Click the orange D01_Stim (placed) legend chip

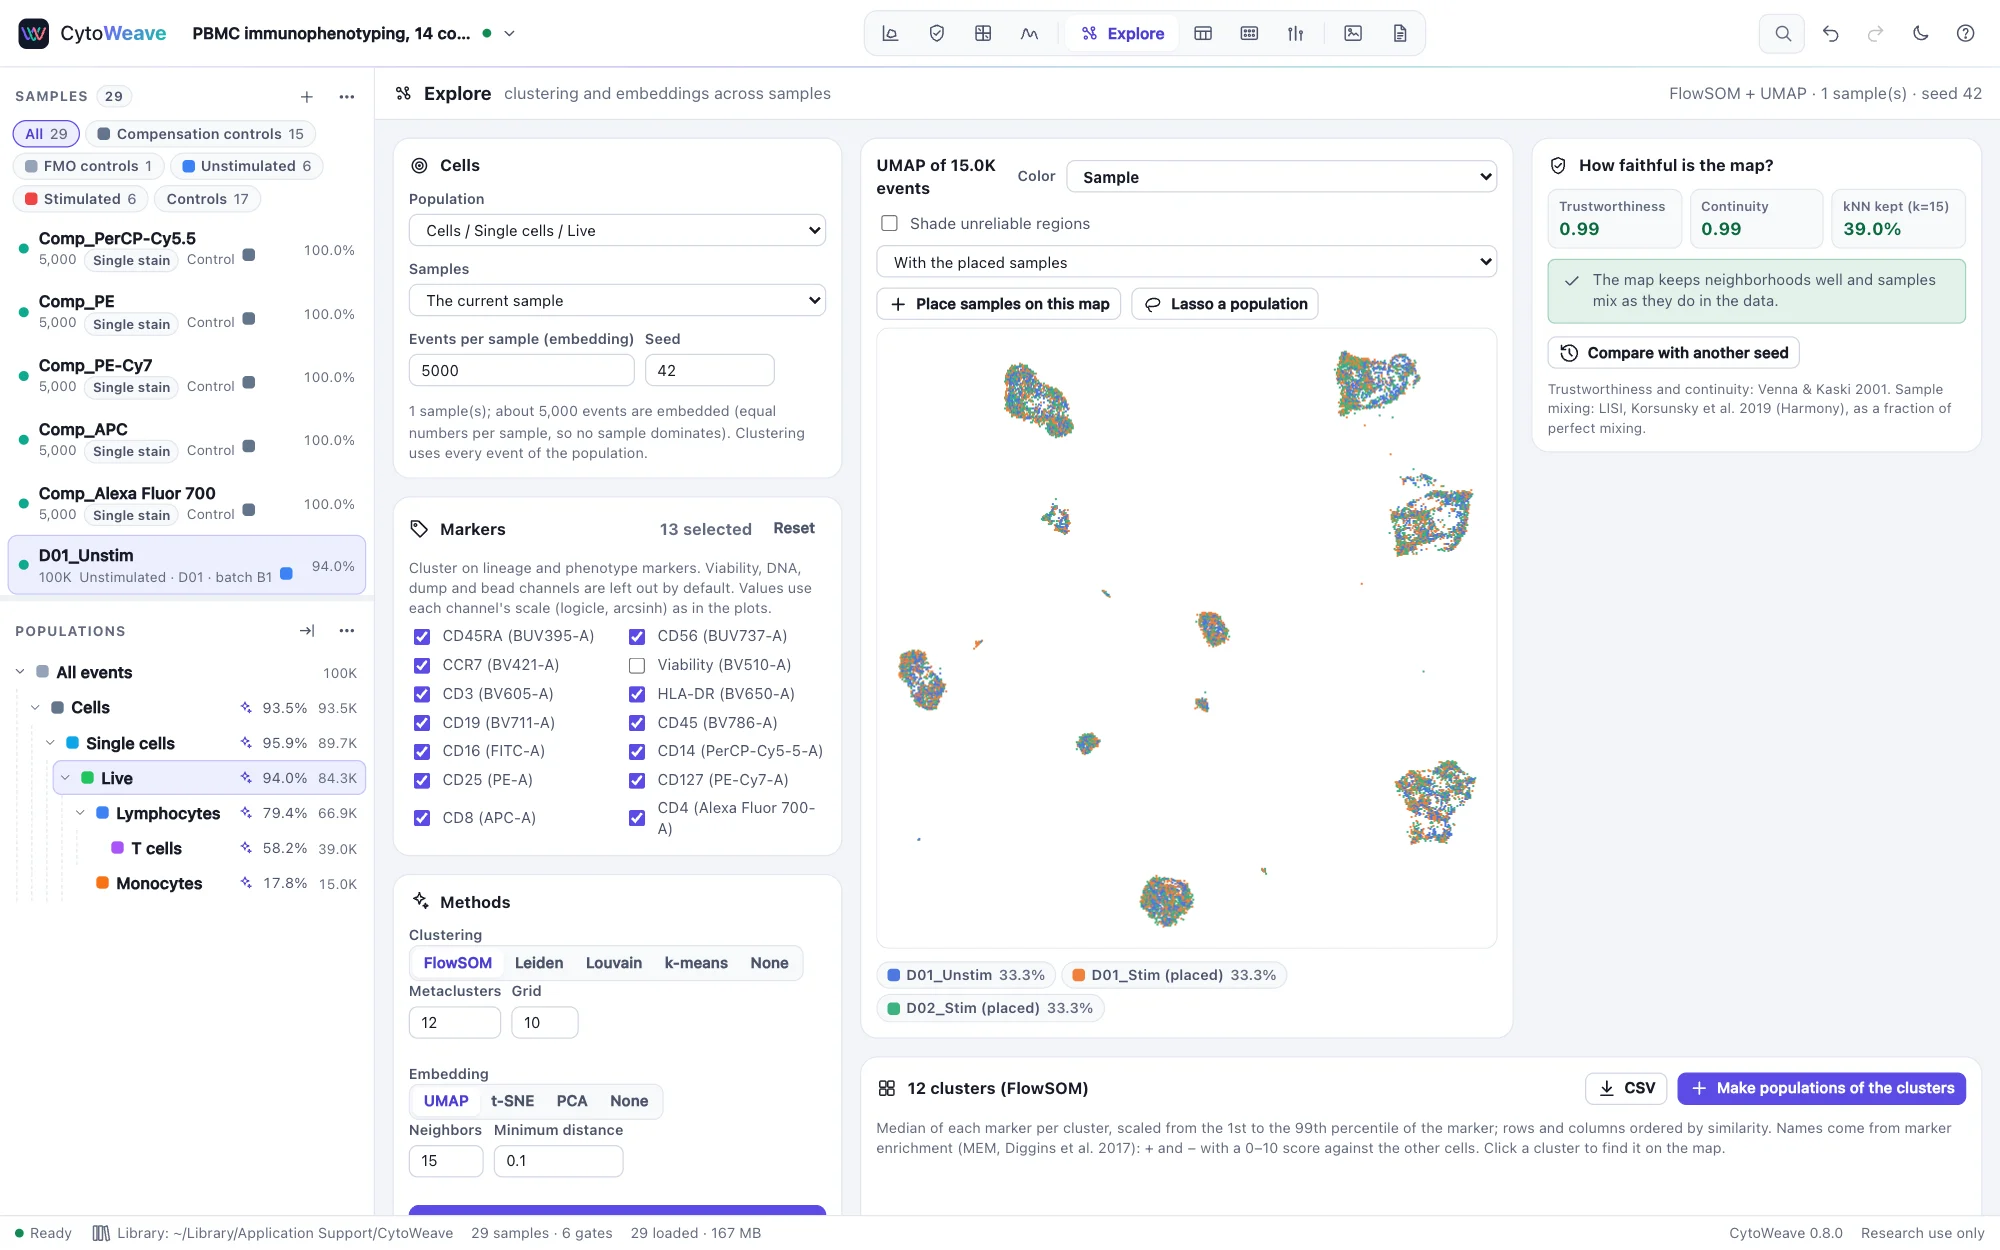pos(1174,975)
